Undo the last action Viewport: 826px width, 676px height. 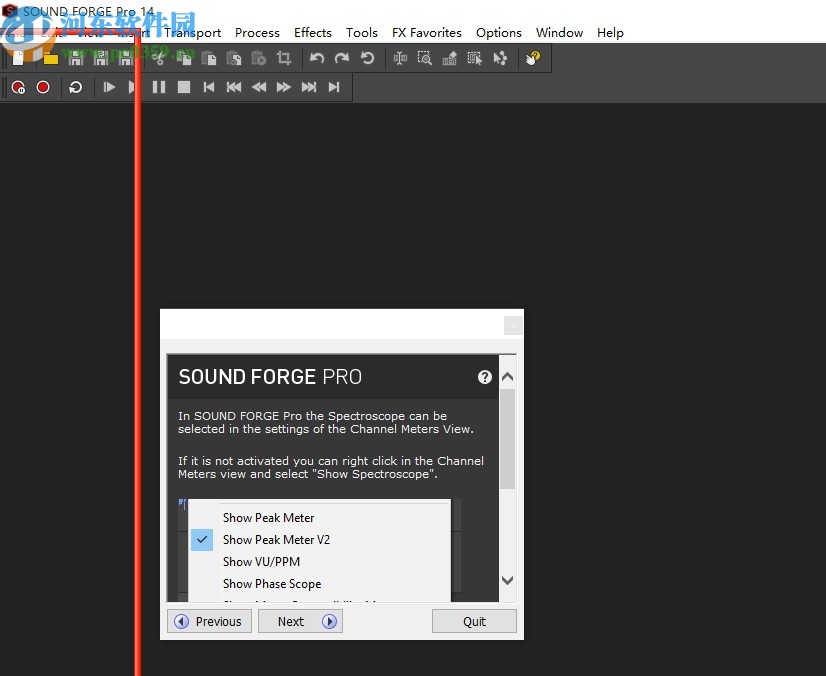(x=317, y=58)
